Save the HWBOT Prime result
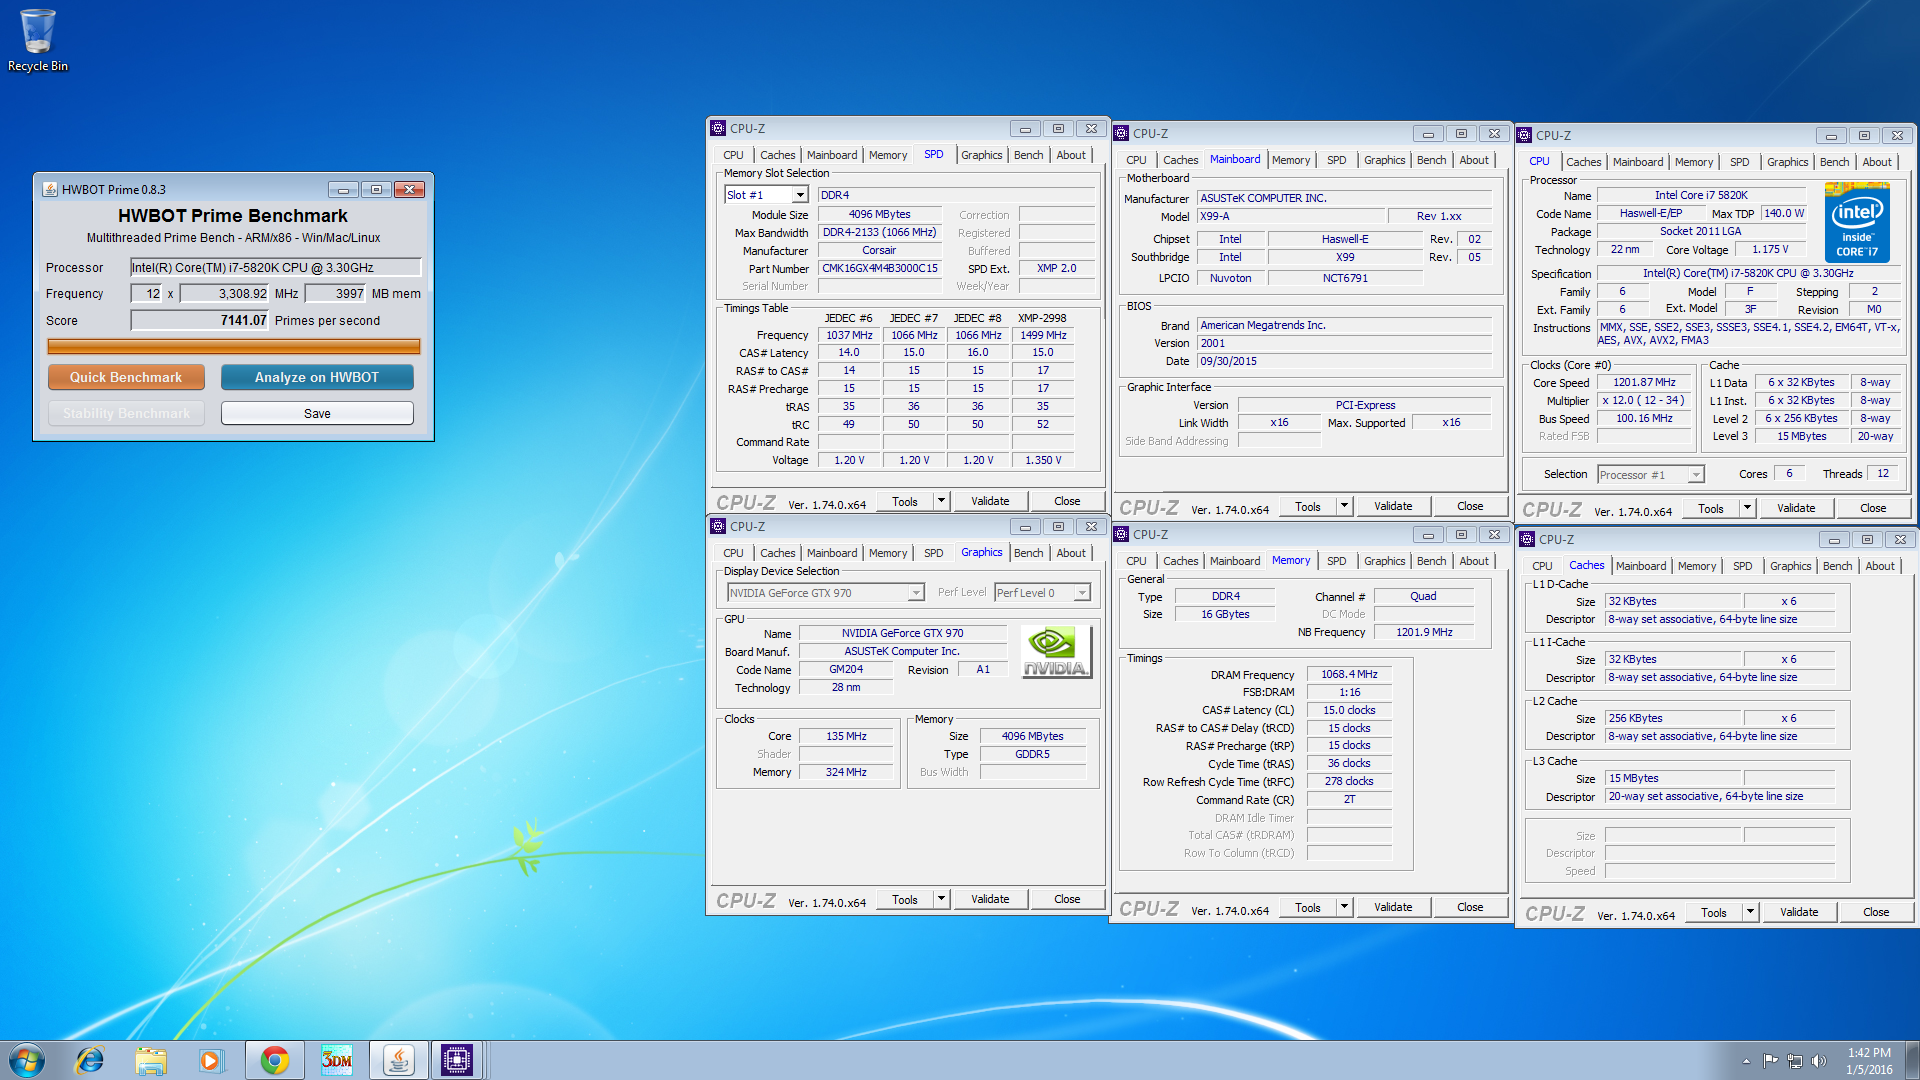The height and width of the screenshot is (1080, 1920). (317, 413)
